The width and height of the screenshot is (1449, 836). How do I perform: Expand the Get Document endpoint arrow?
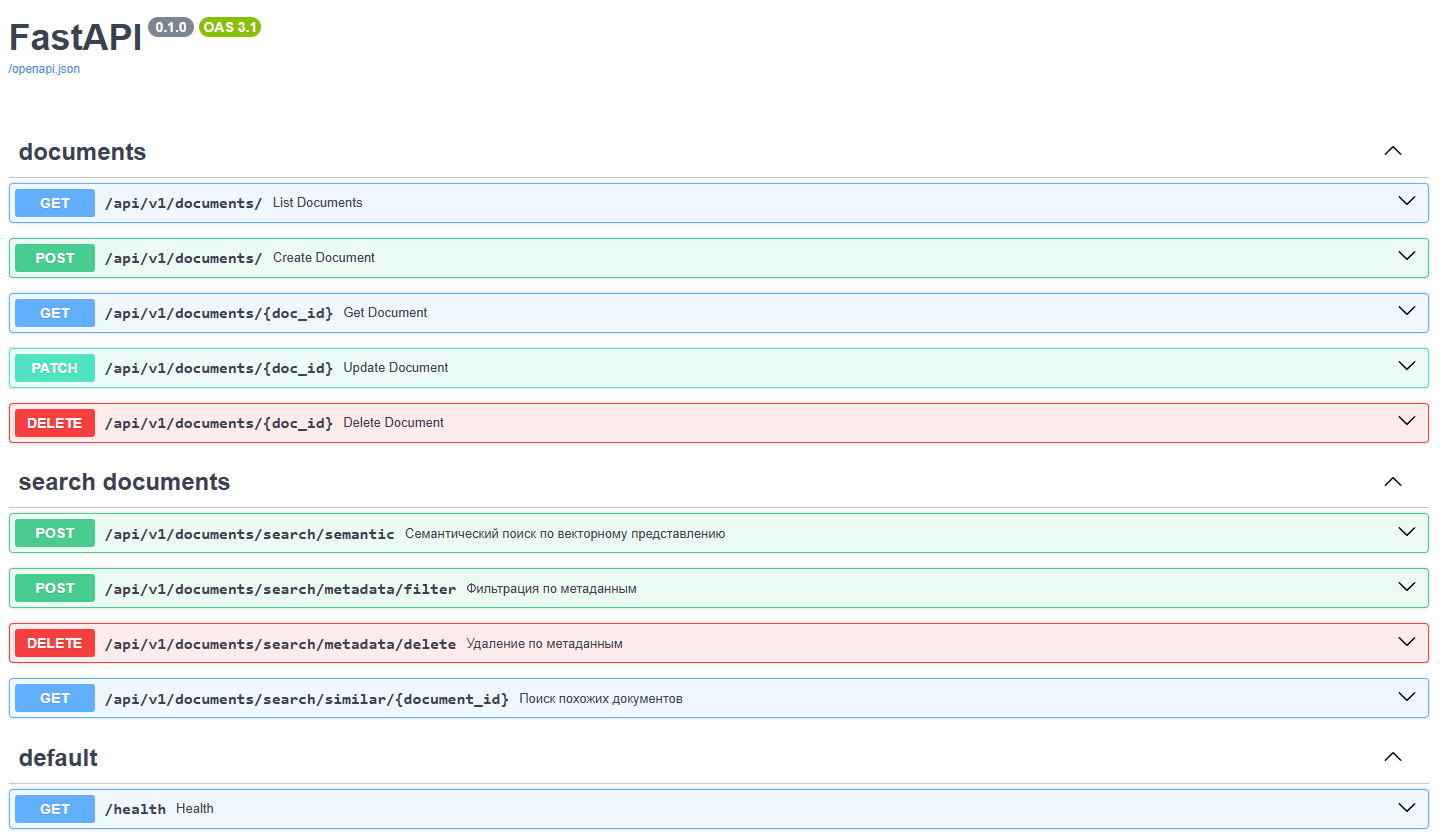tap(1406, 311)
